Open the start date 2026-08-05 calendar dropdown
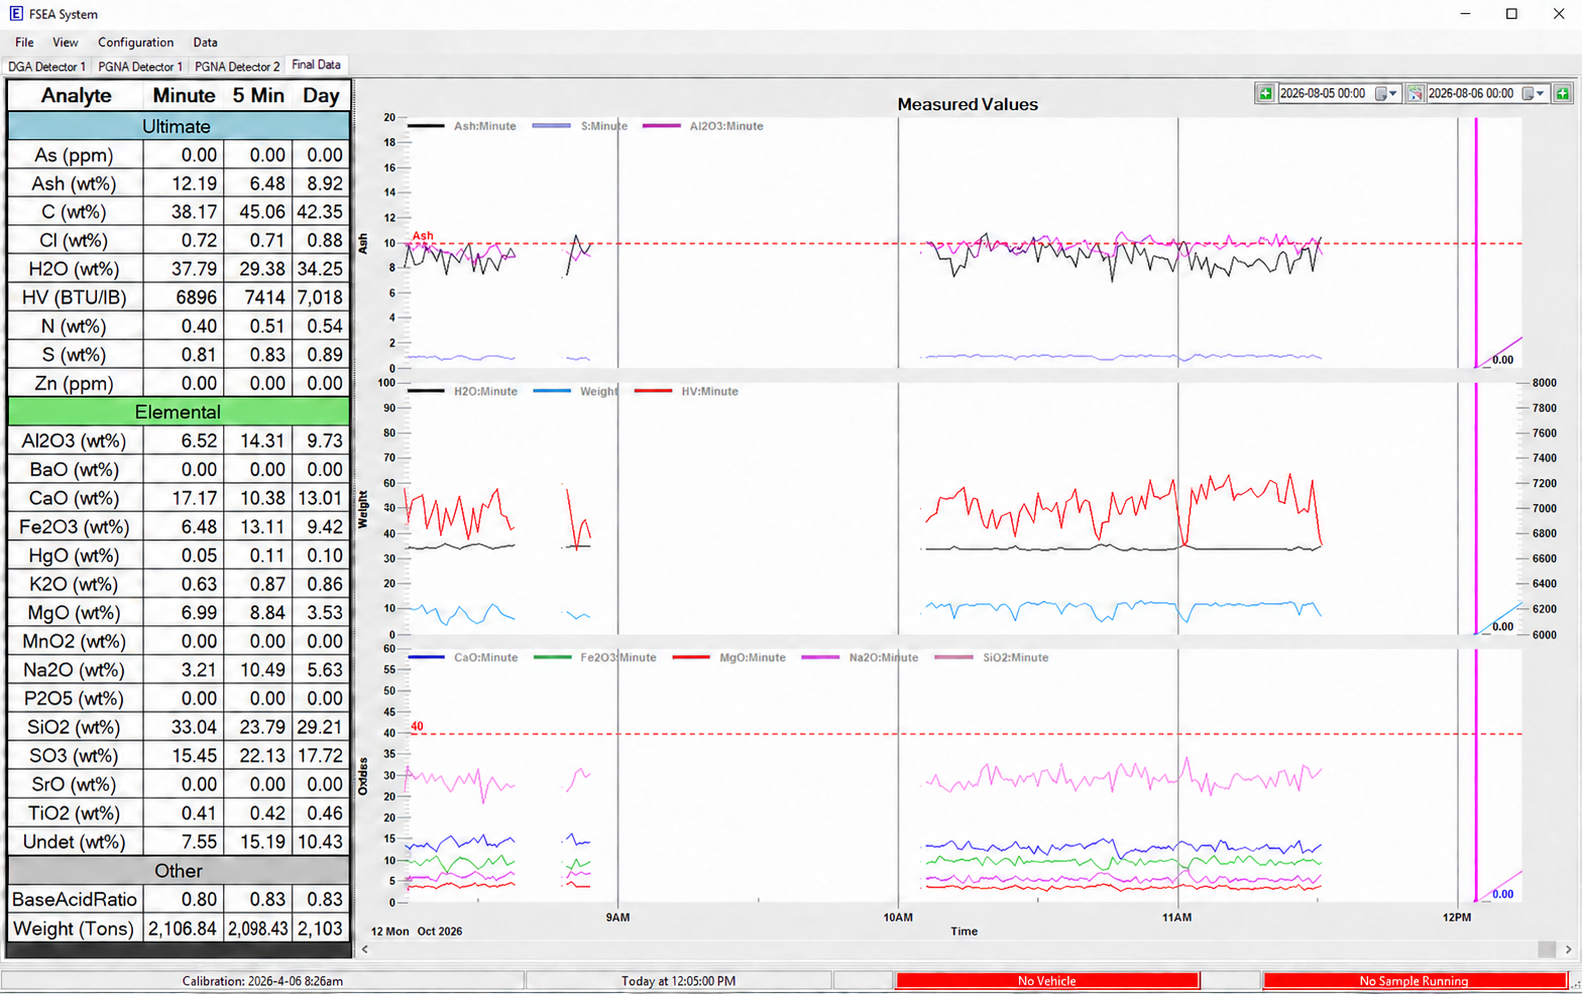1582x994 pixels. point(1386,93)
